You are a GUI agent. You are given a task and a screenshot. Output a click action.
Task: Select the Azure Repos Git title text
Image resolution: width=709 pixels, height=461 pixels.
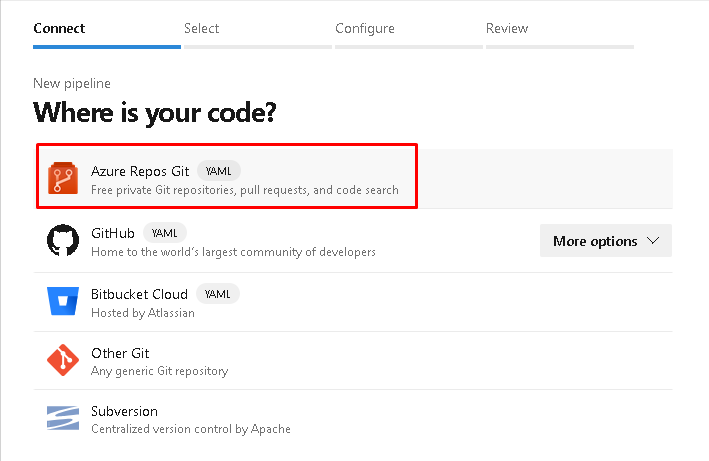pyautogui.click(x=140, y=171)
